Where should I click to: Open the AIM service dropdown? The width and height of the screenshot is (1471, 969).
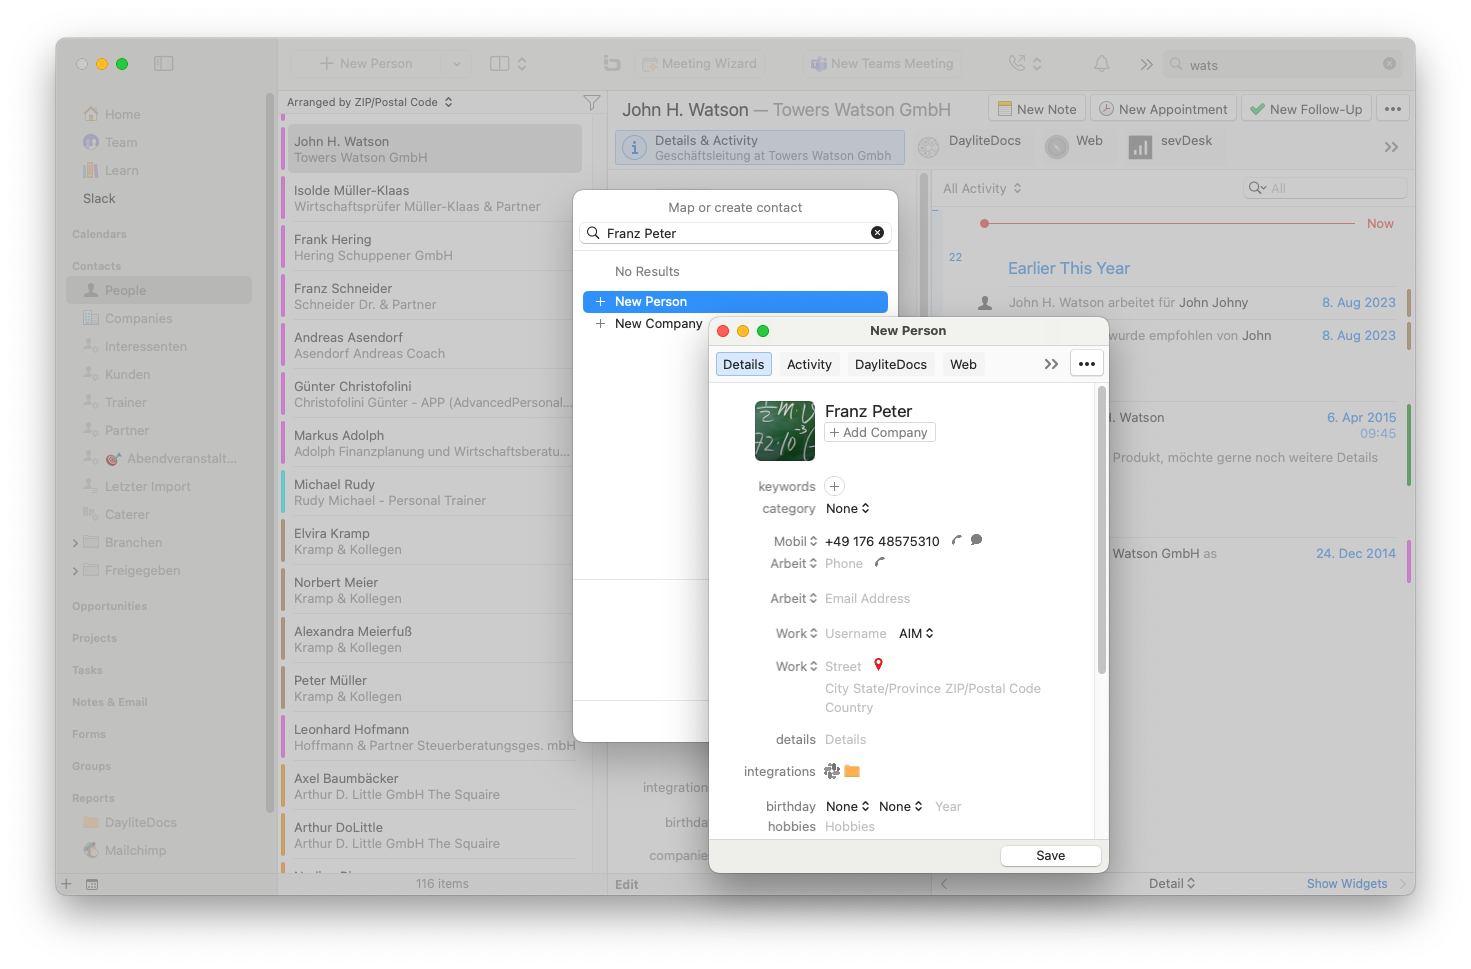[916, 634]
